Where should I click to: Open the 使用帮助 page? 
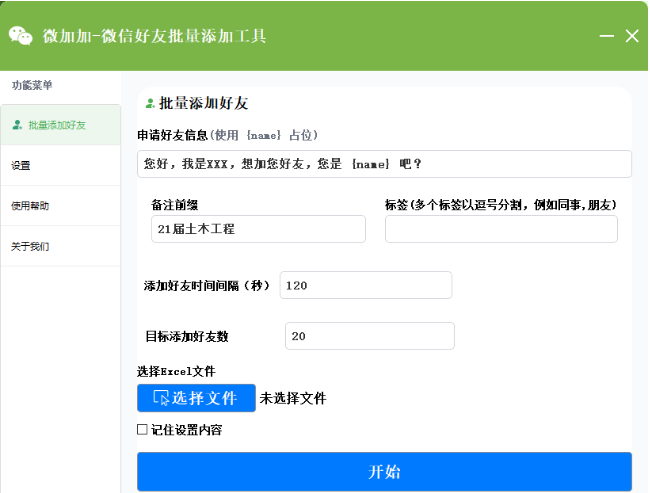30,206
